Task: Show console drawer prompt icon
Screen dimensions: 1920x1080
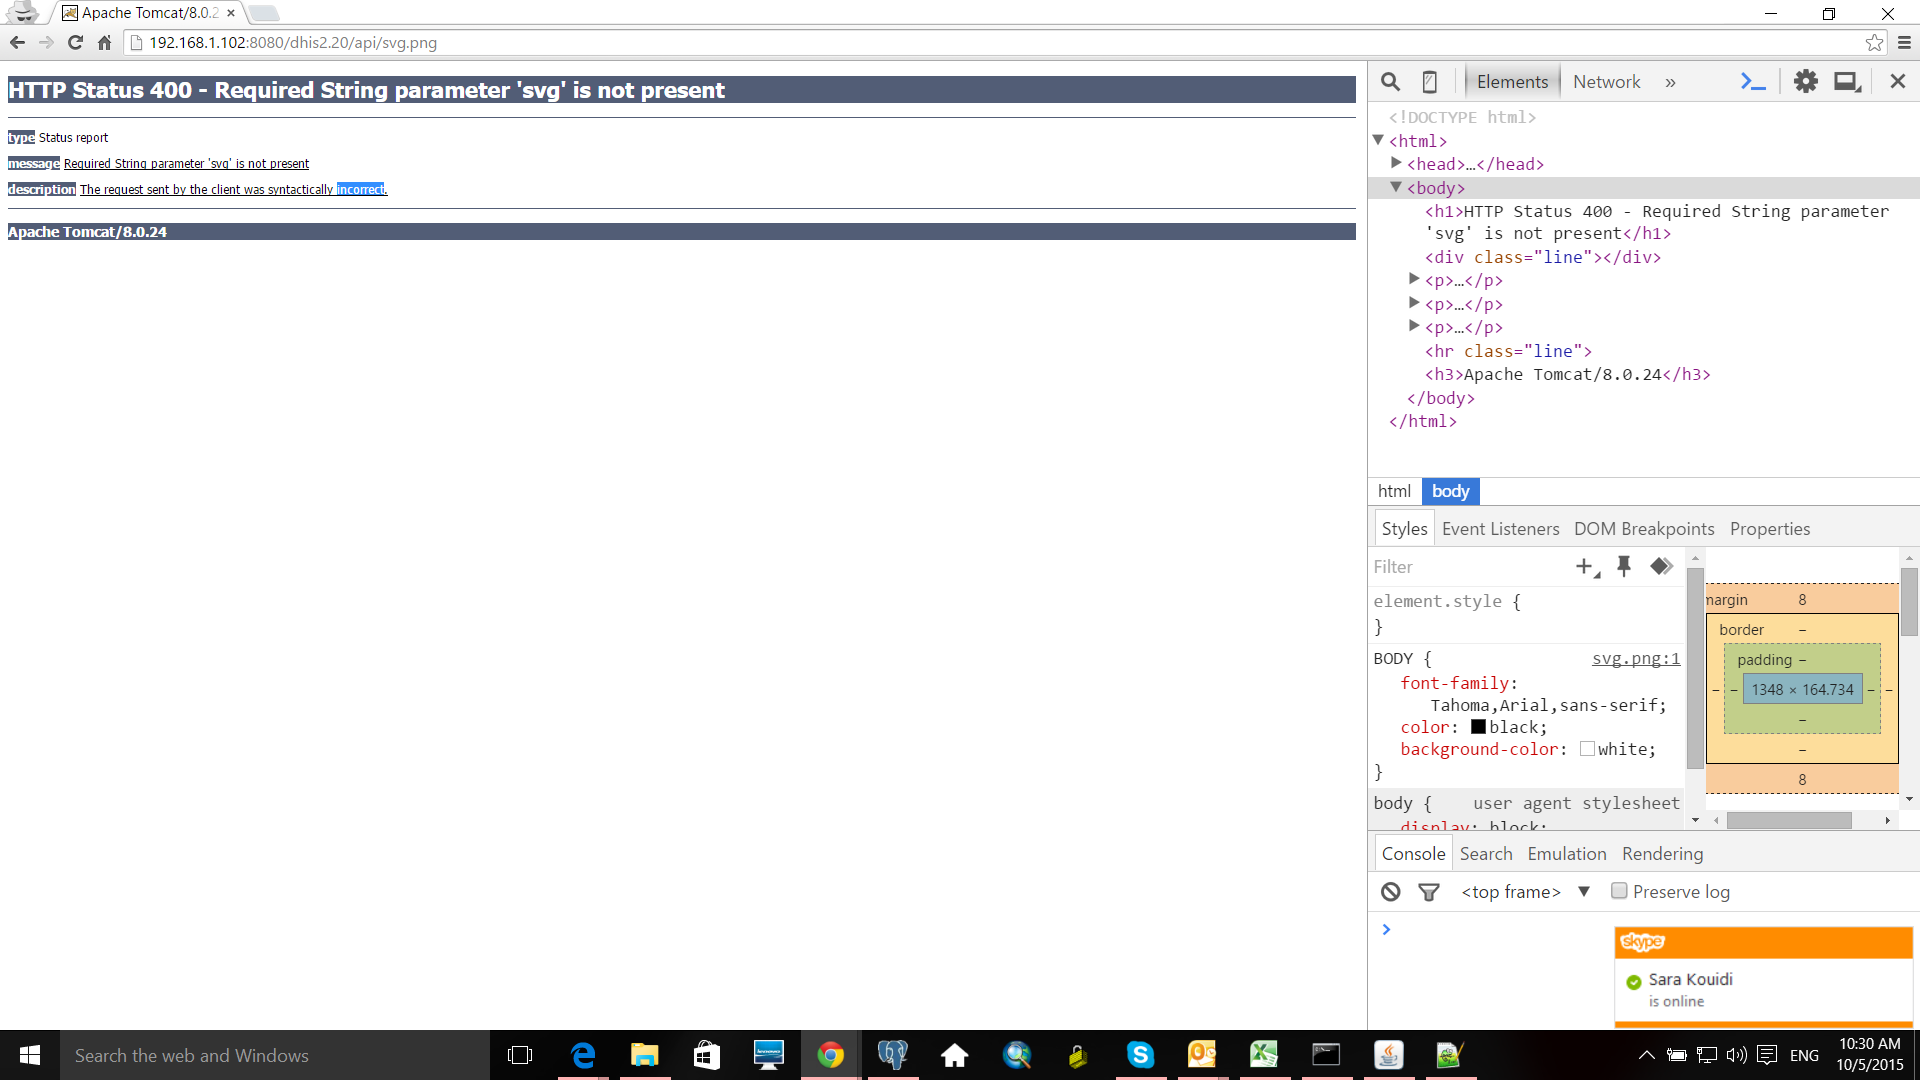Action: [1752, 82]
